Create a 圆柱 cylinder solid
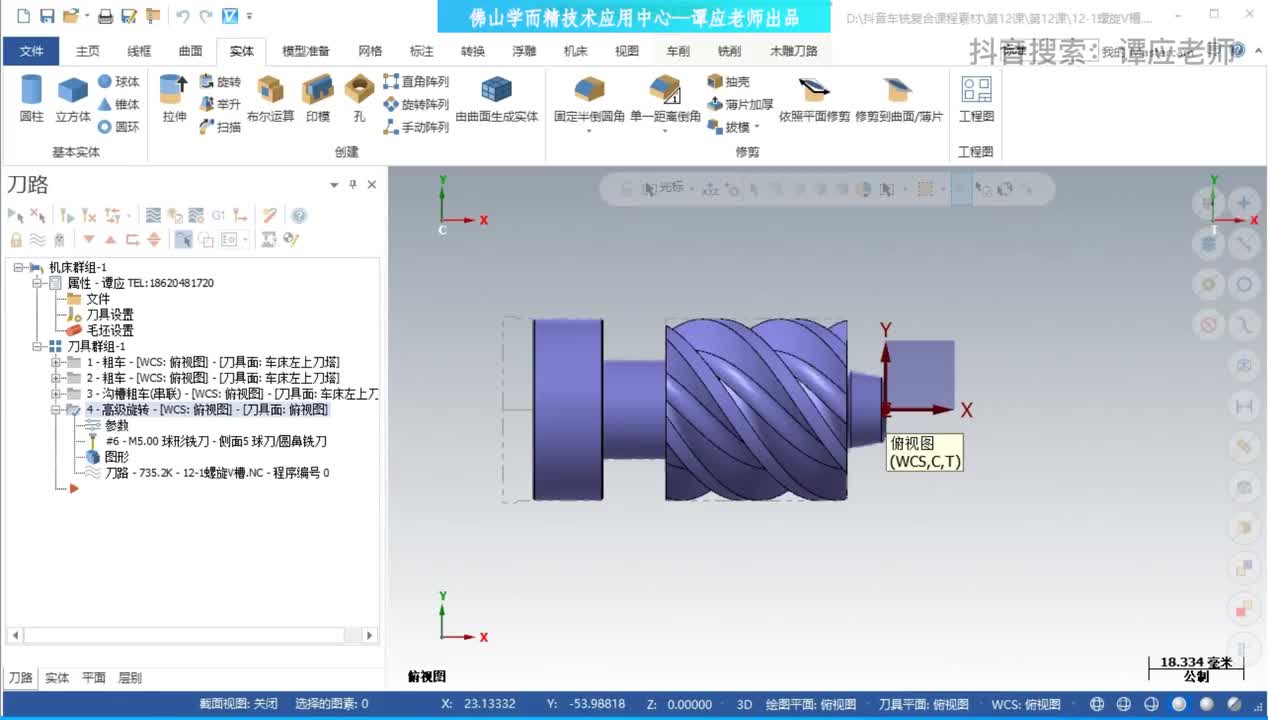Viewport: 1268px width, 720px height. (x=32, y=99)
